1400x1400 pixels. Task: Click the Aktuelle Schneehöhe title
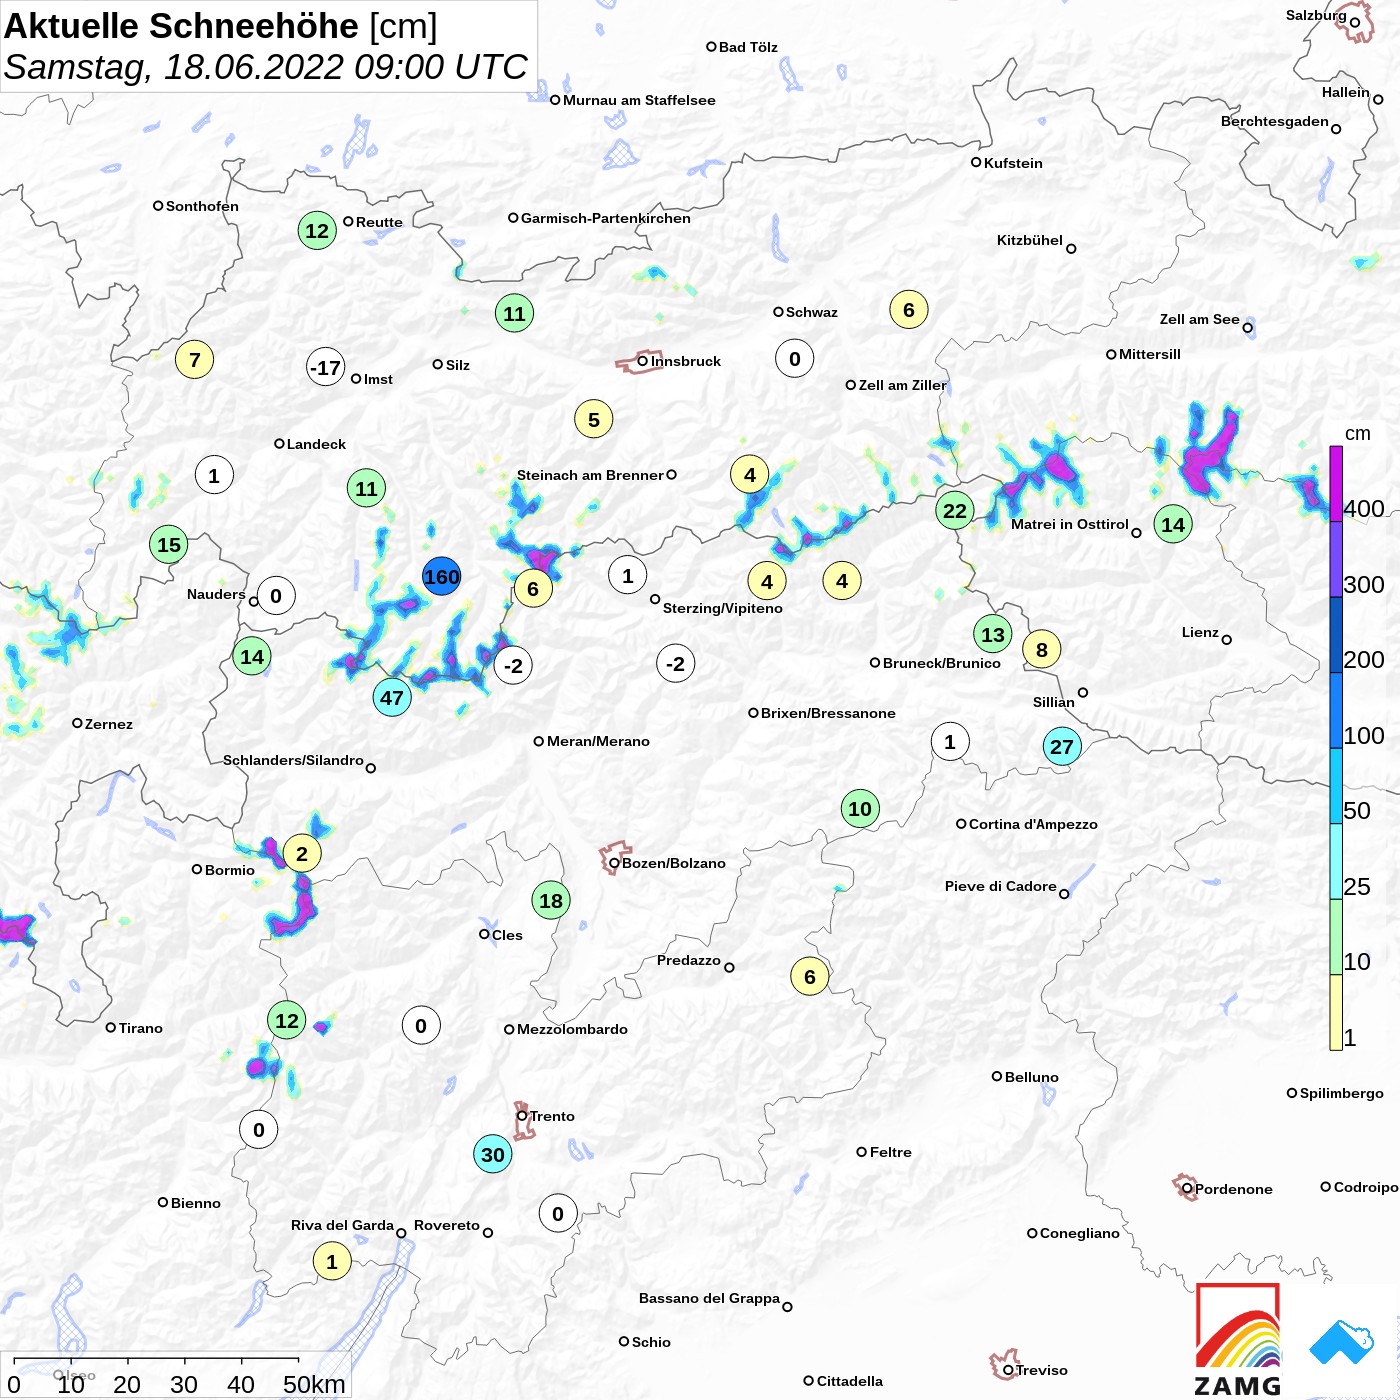pos(221,26)
